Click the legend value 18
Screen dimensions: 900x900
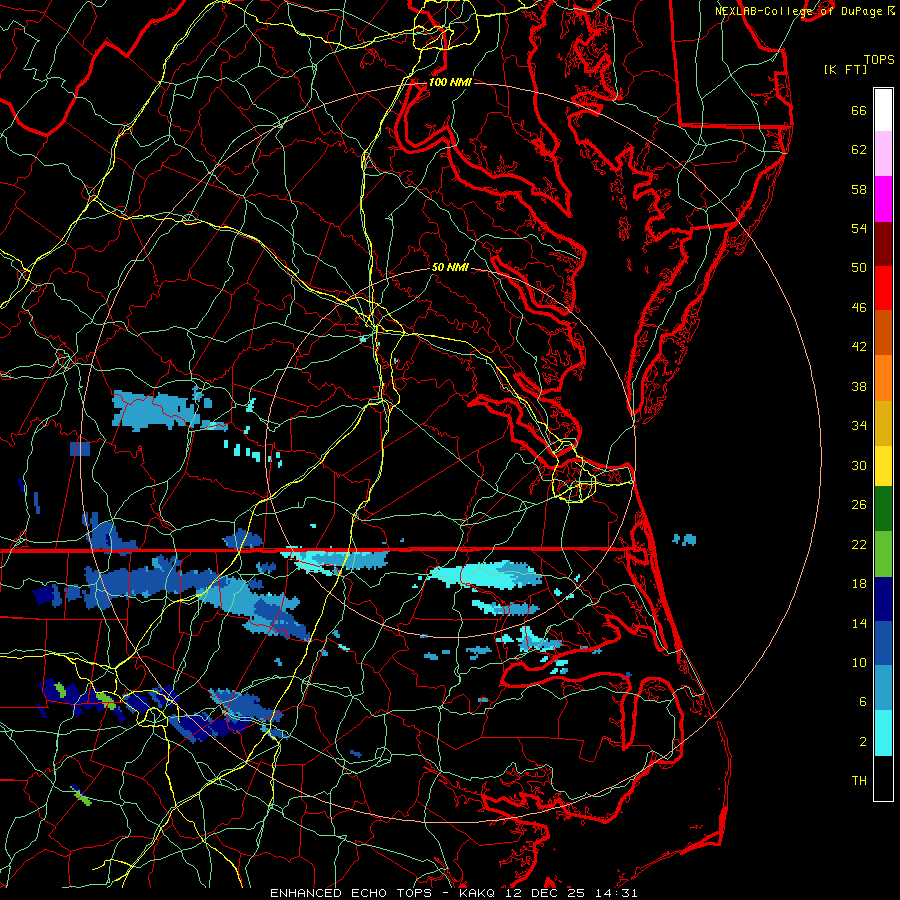(859, 584)
